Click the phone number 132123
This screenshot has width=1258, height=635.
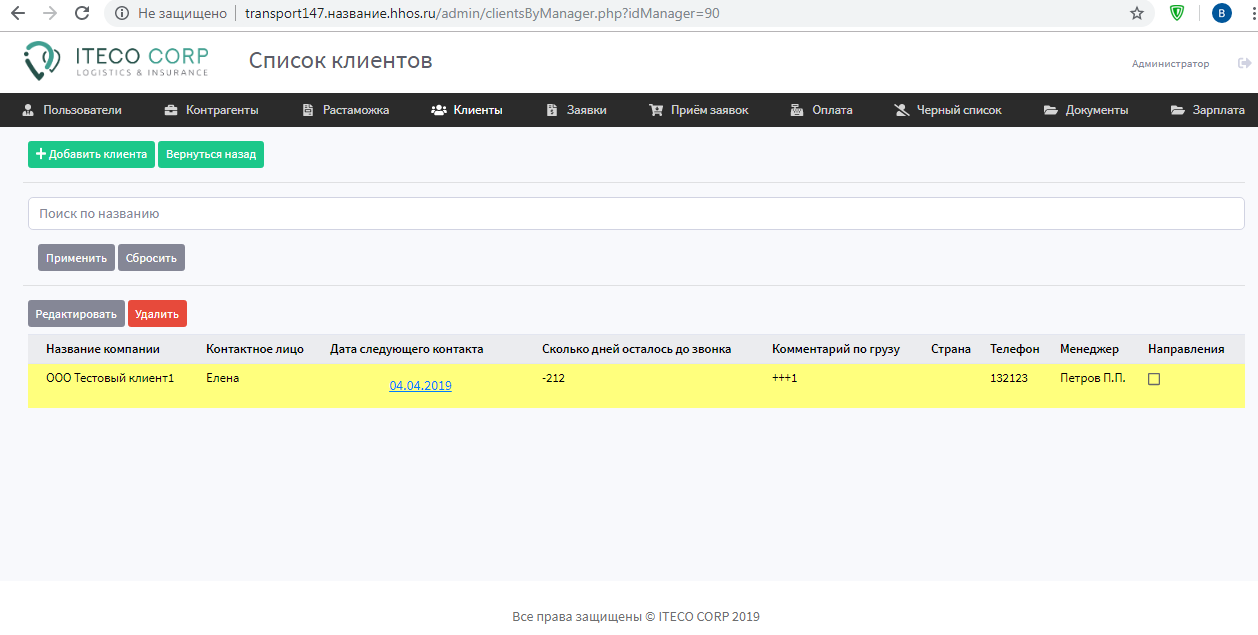click(x=1009, y=378)
